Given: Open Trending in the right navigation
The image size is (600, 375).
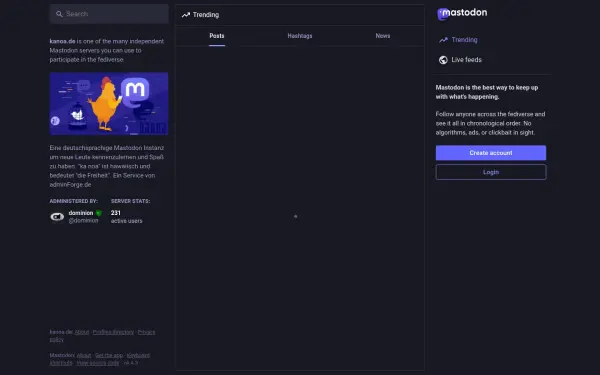Looking at the screenshot, I should 458,40.
